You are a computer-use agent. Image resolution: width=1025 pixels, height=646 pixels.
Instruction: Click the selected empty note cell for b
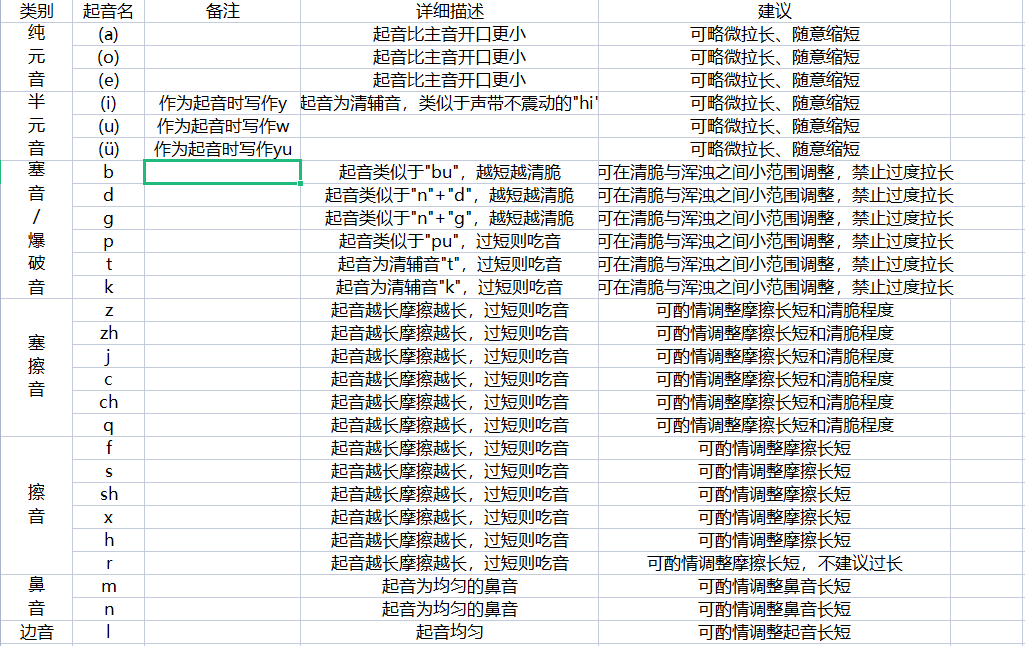coord(222,172)
